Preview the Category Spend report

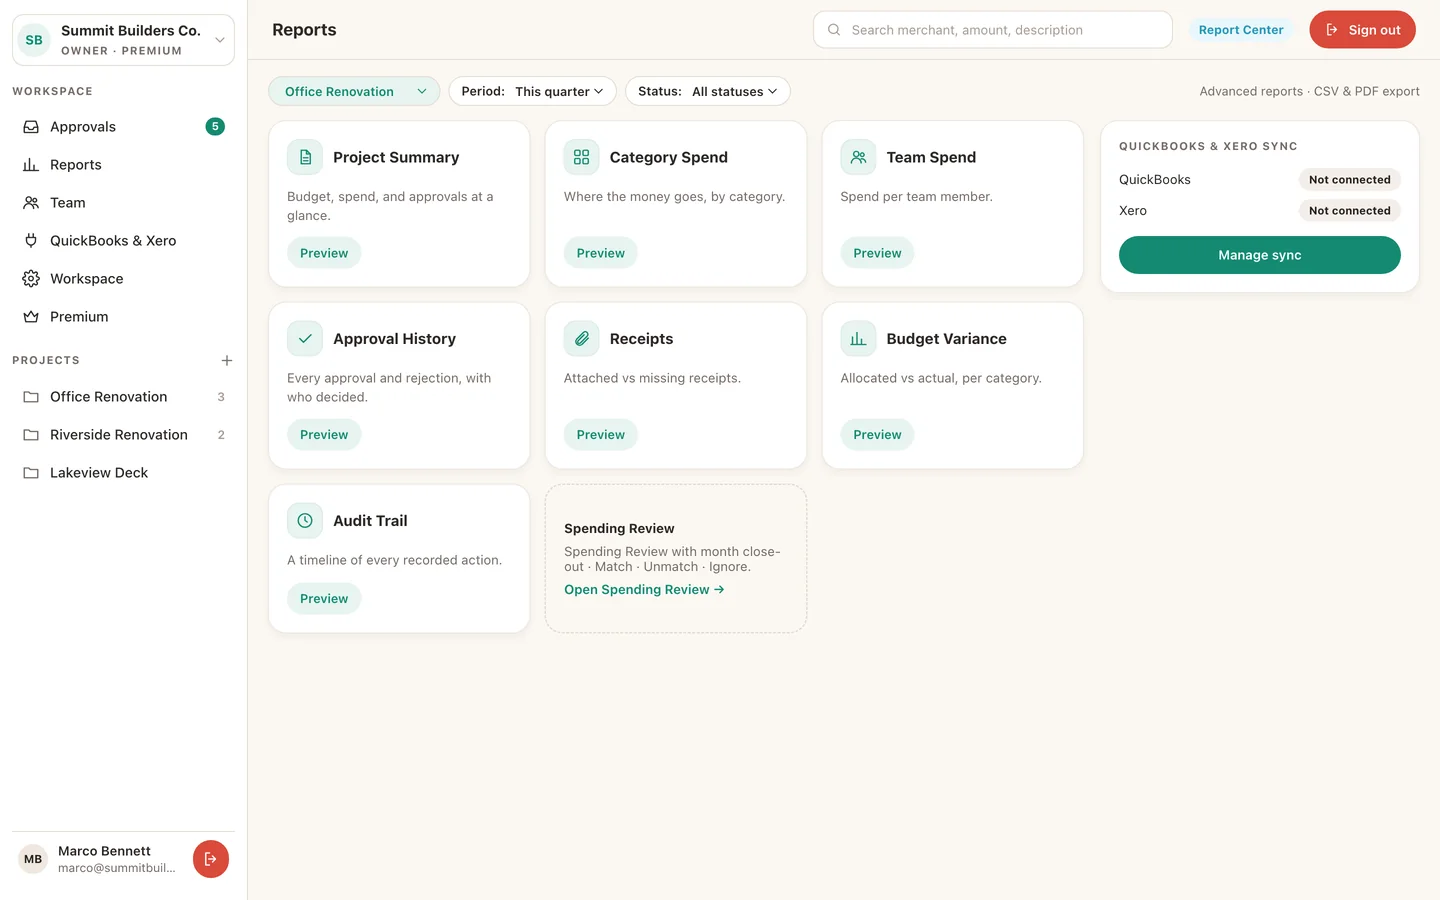point(600,253)
